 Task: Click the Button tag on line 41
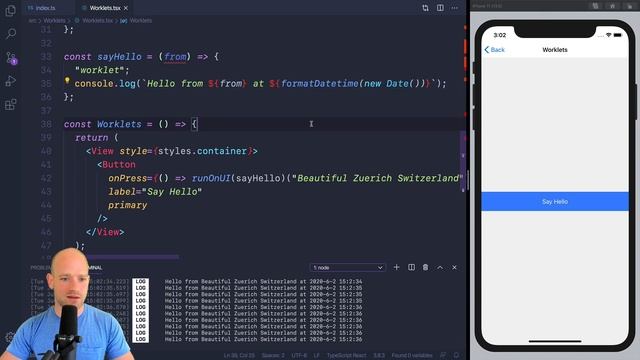[119, 164]
